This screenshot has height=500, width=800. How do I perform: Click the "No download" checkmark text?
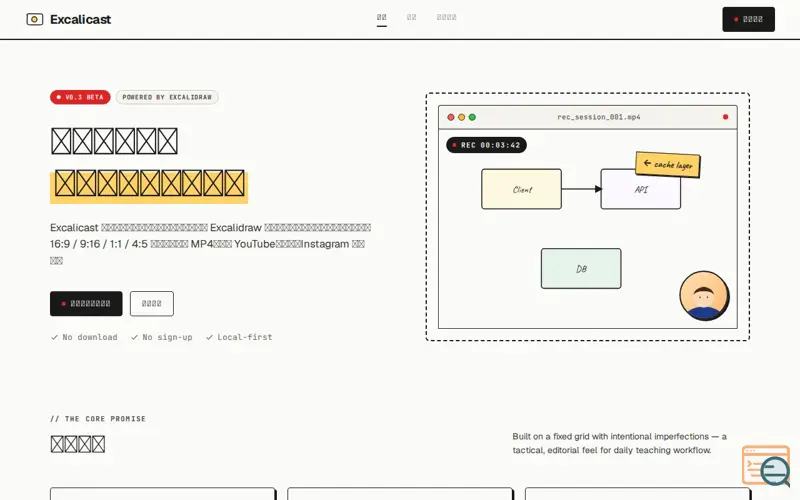coord(84,337)
